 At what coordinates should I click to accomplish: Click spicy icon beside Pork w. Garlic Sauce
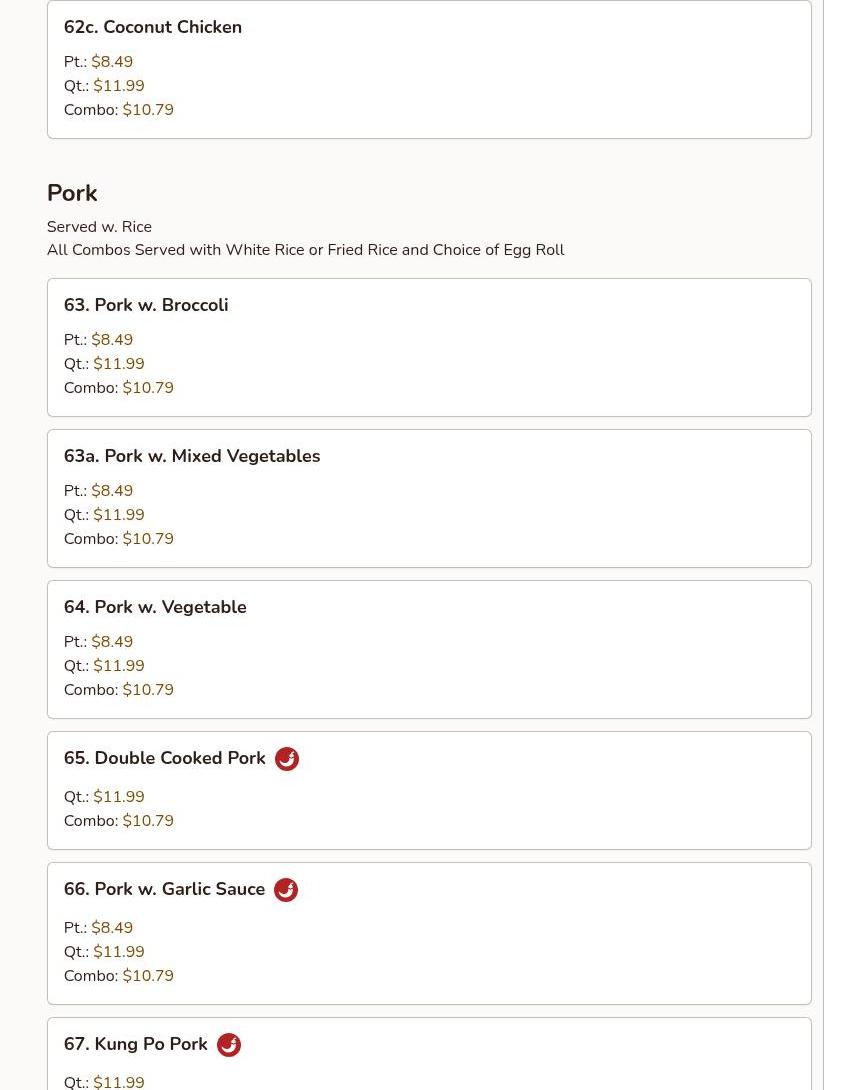tap(286, 890)
